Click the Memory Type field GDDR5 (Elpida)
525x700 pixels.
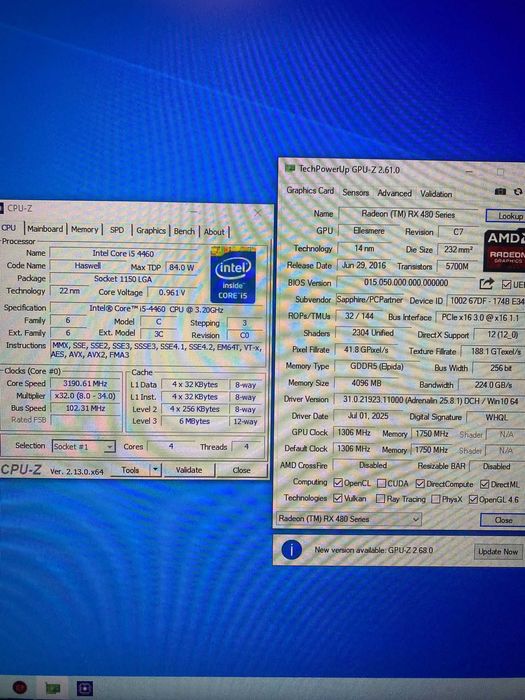point(376,367)
